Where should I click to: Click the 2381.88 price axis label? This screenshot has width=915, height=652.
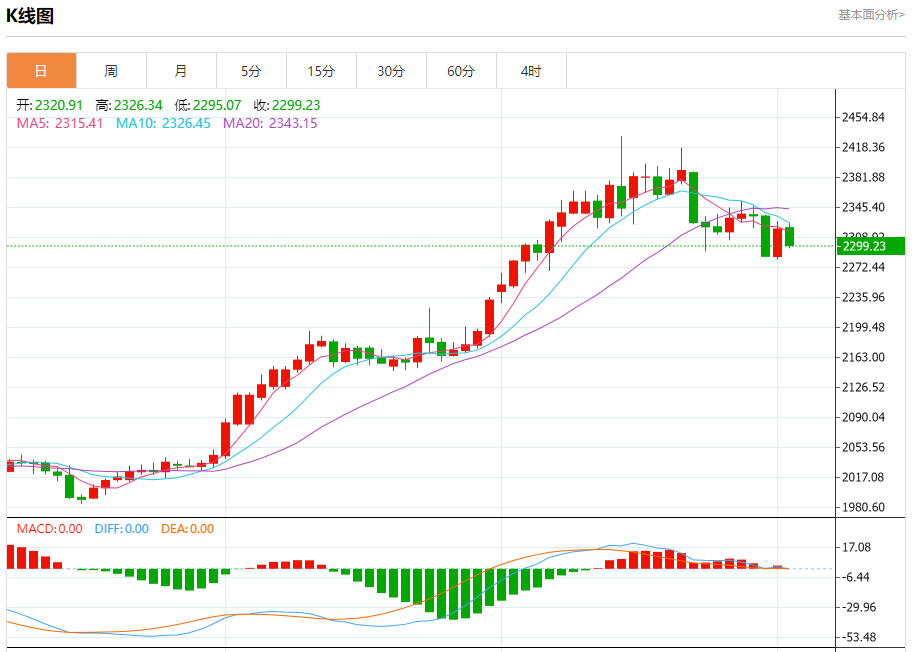click(863, 177)
